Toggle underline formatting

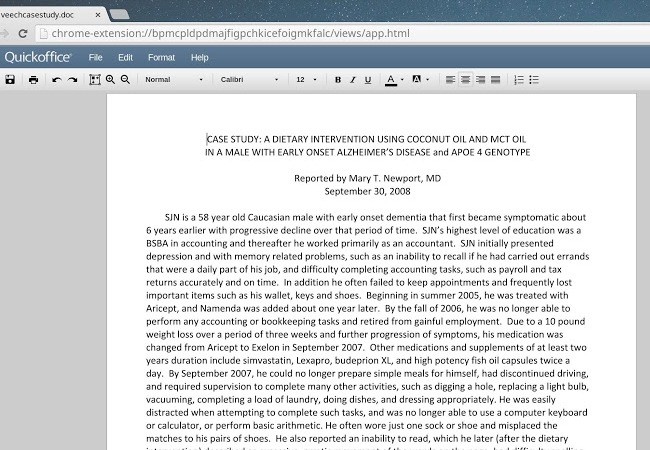coord(368,80)
